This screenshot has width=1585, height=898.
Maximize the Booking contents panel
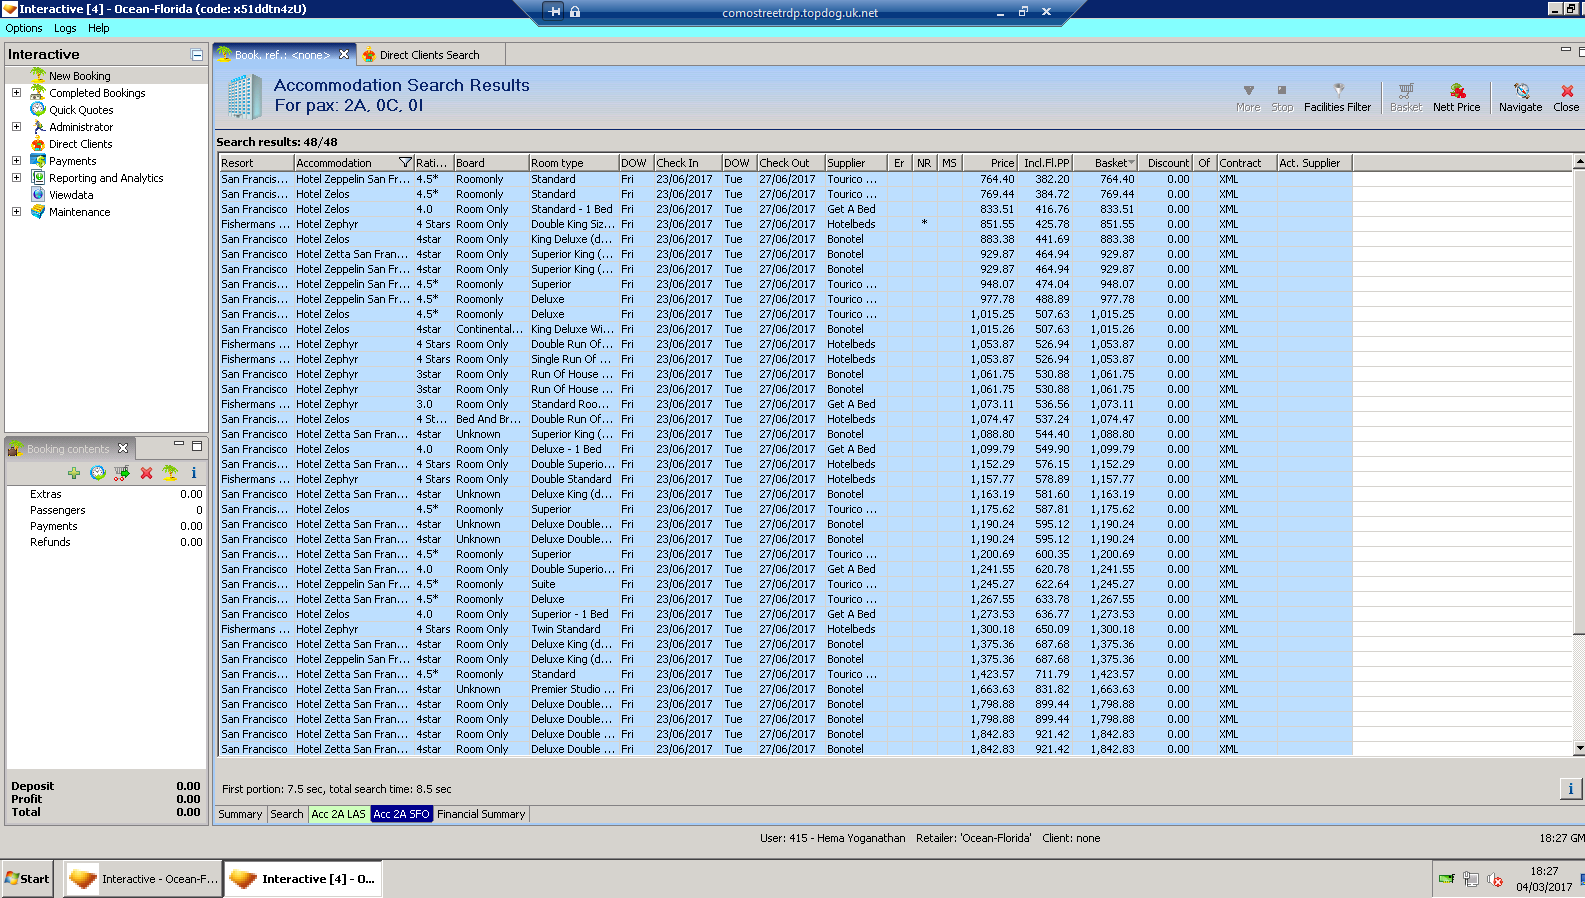click(197, 446)
